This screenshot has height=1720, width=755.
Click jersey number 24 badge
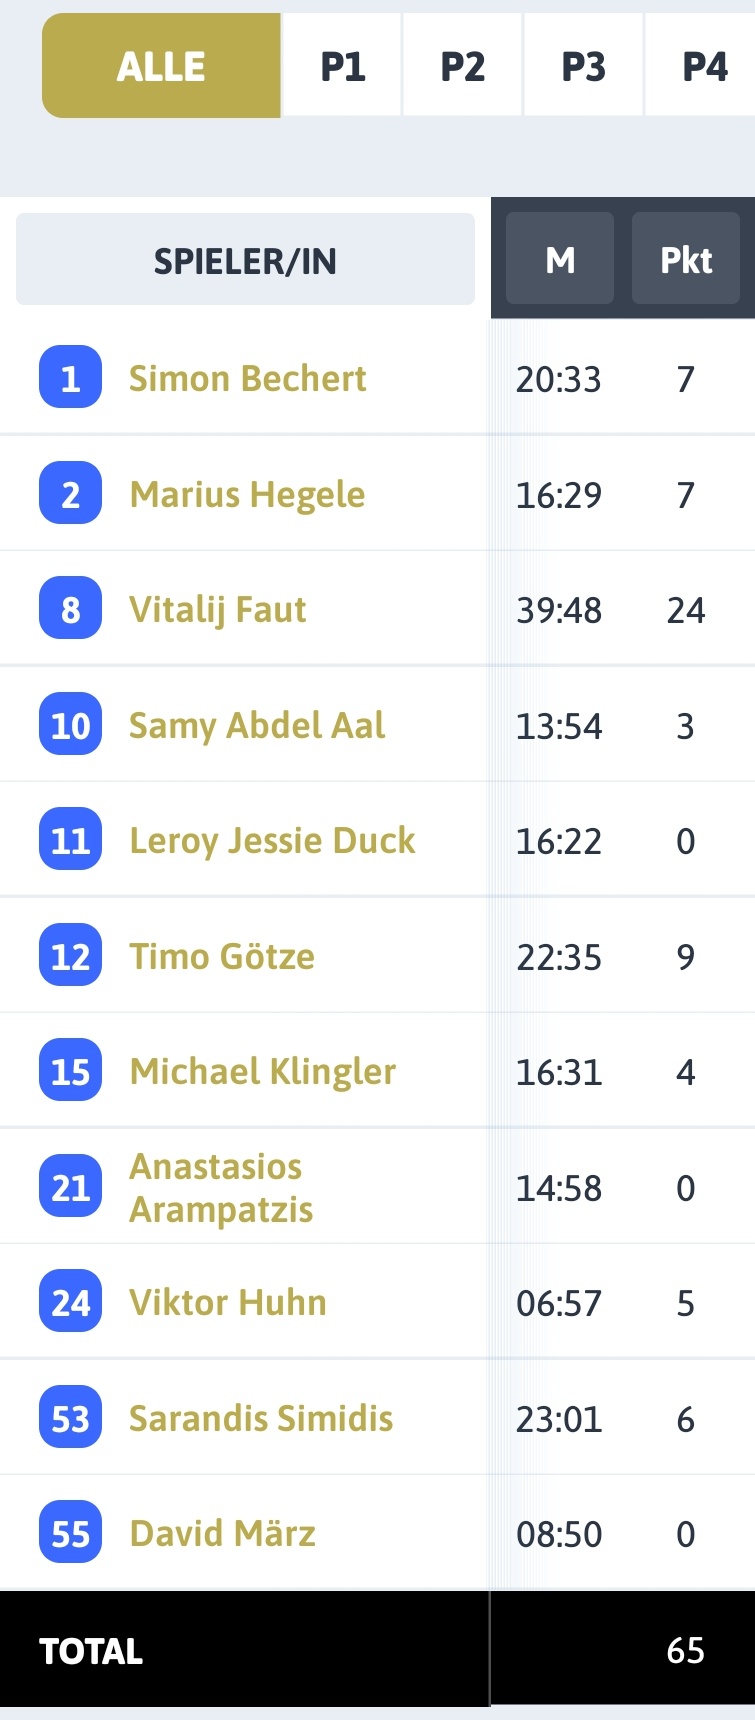70,1302
